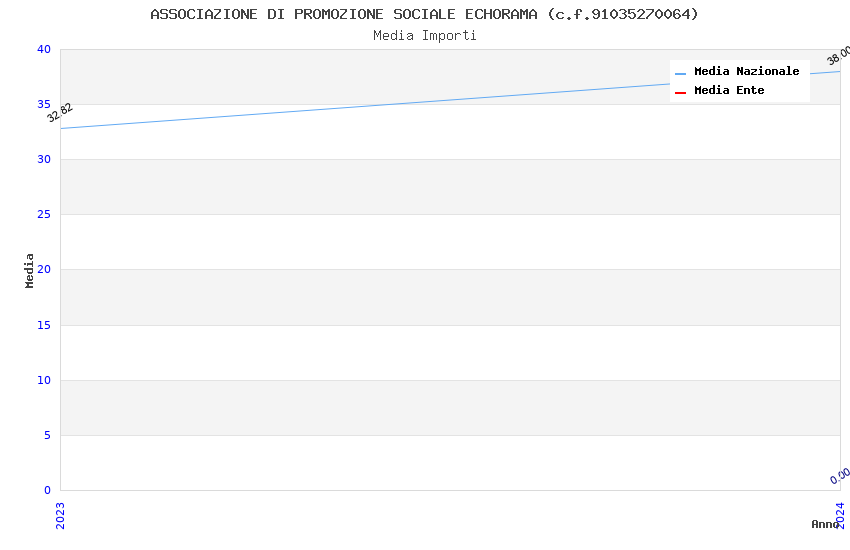
Task: Click the Media Importi subtitle
Action: (424, 36)
